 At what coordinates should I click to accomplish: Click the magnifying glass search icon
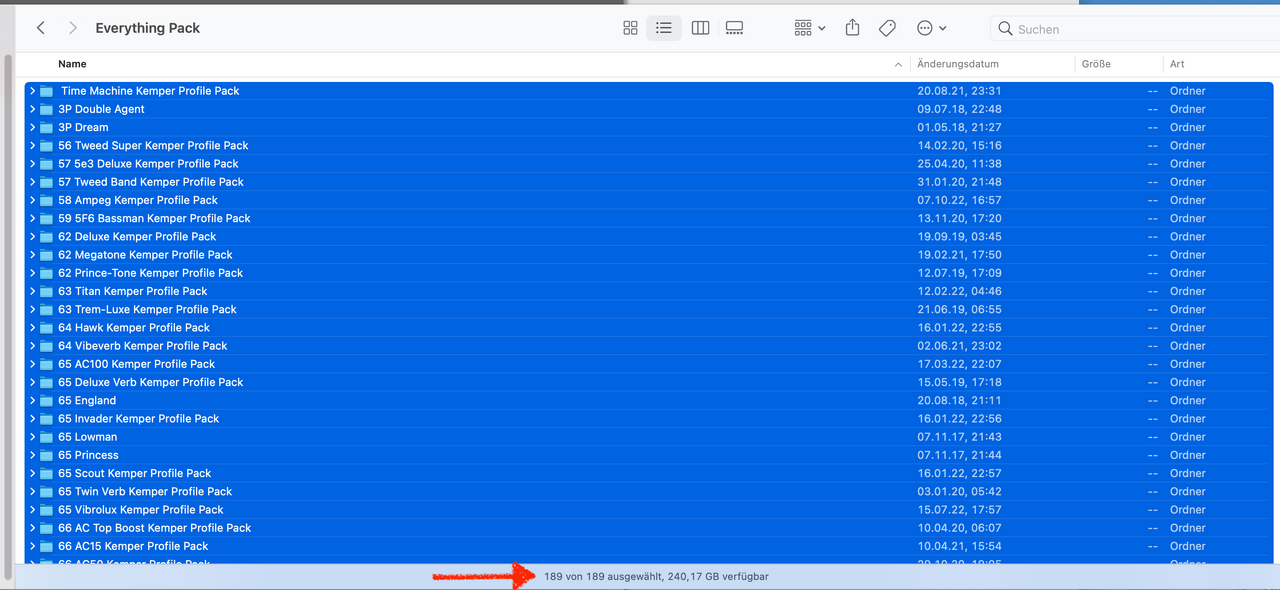point(1005,29)
